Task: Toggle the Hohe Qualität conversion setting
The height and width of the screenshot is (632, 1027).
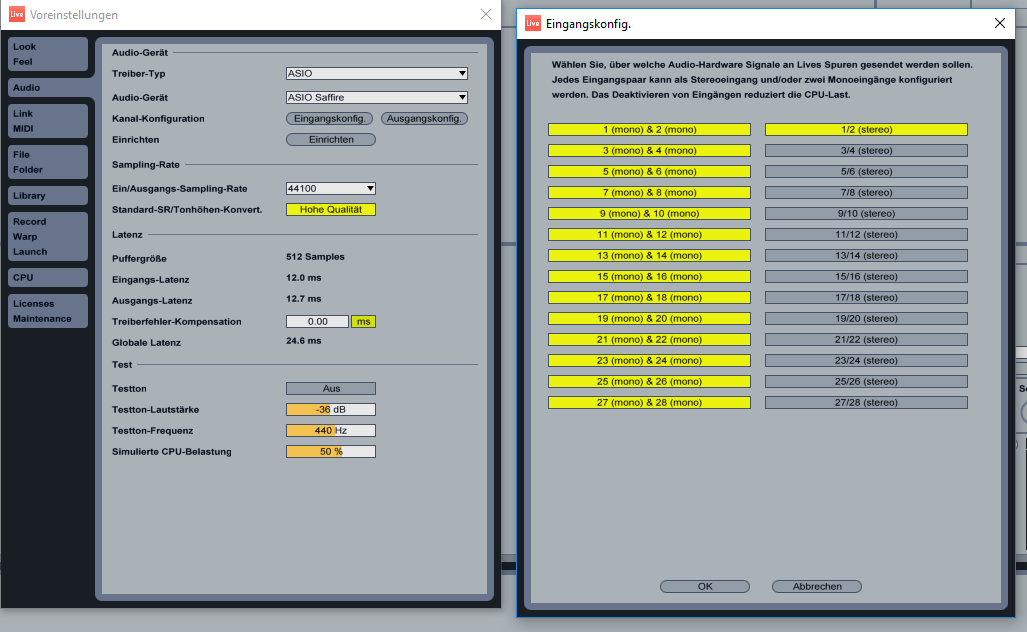Action: pyautogui.click(x=331, y=210)
